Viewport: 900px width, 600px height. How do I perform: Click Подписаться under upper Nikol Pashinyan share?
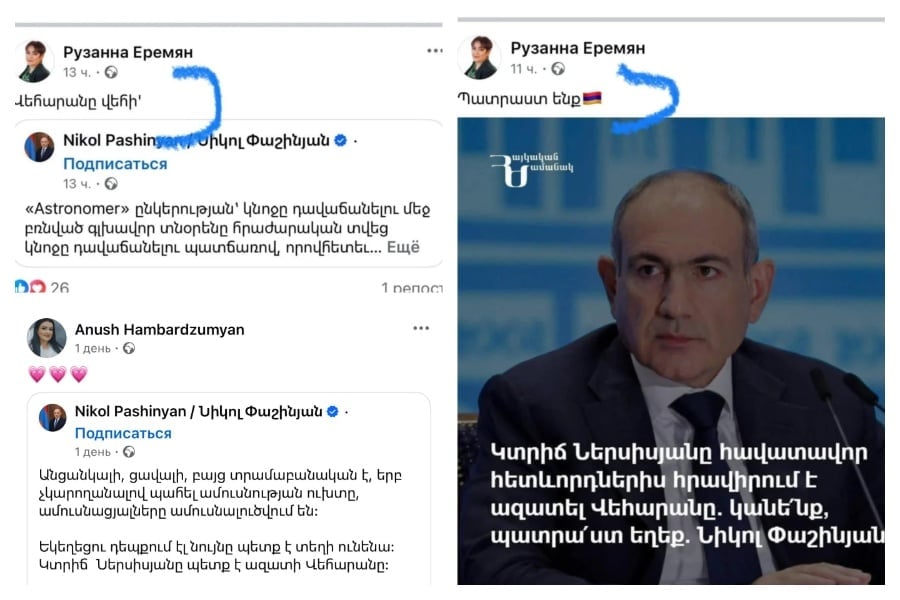[115, 164]
